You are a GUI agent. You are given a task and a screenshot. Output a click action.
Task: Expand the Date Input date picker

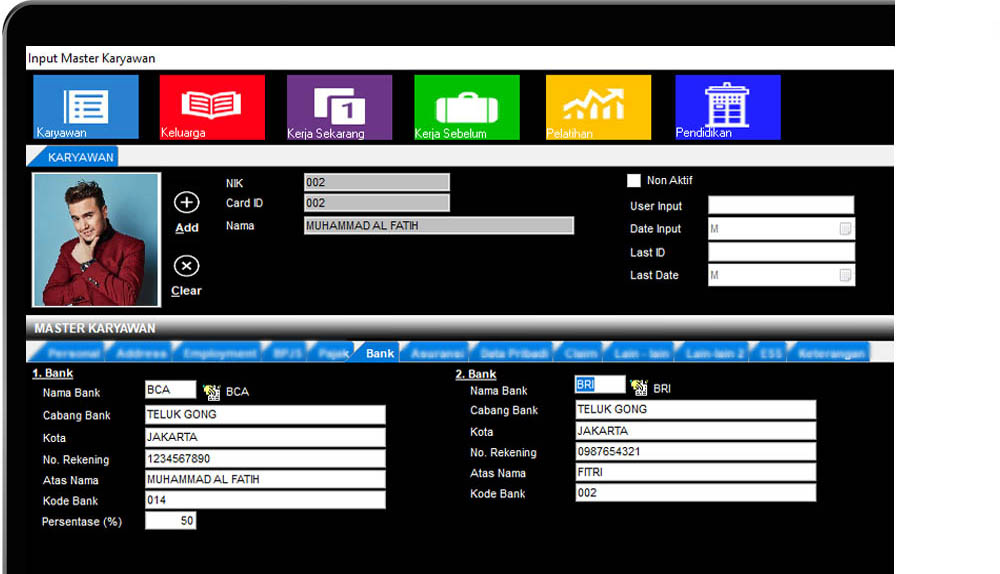pos(845,229)
